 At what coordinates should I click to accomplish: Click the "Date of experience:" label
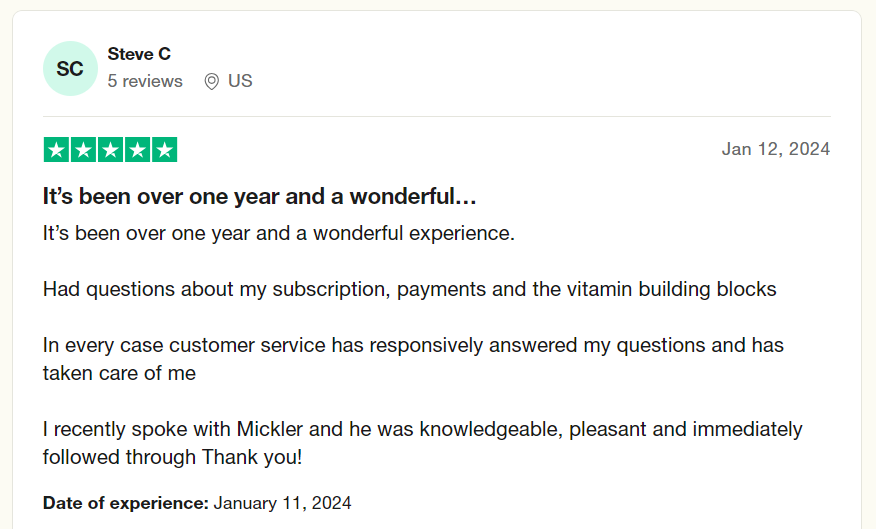pos(125,503)
